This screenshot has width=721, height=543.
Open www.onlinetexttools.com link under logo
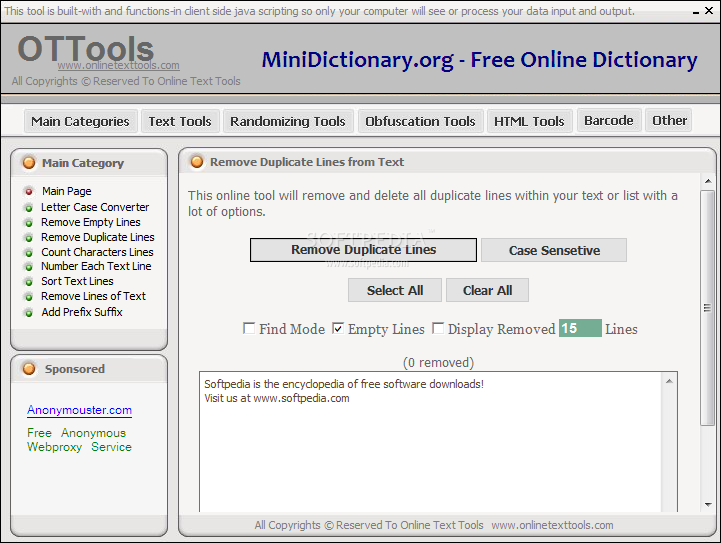point(119,66)
